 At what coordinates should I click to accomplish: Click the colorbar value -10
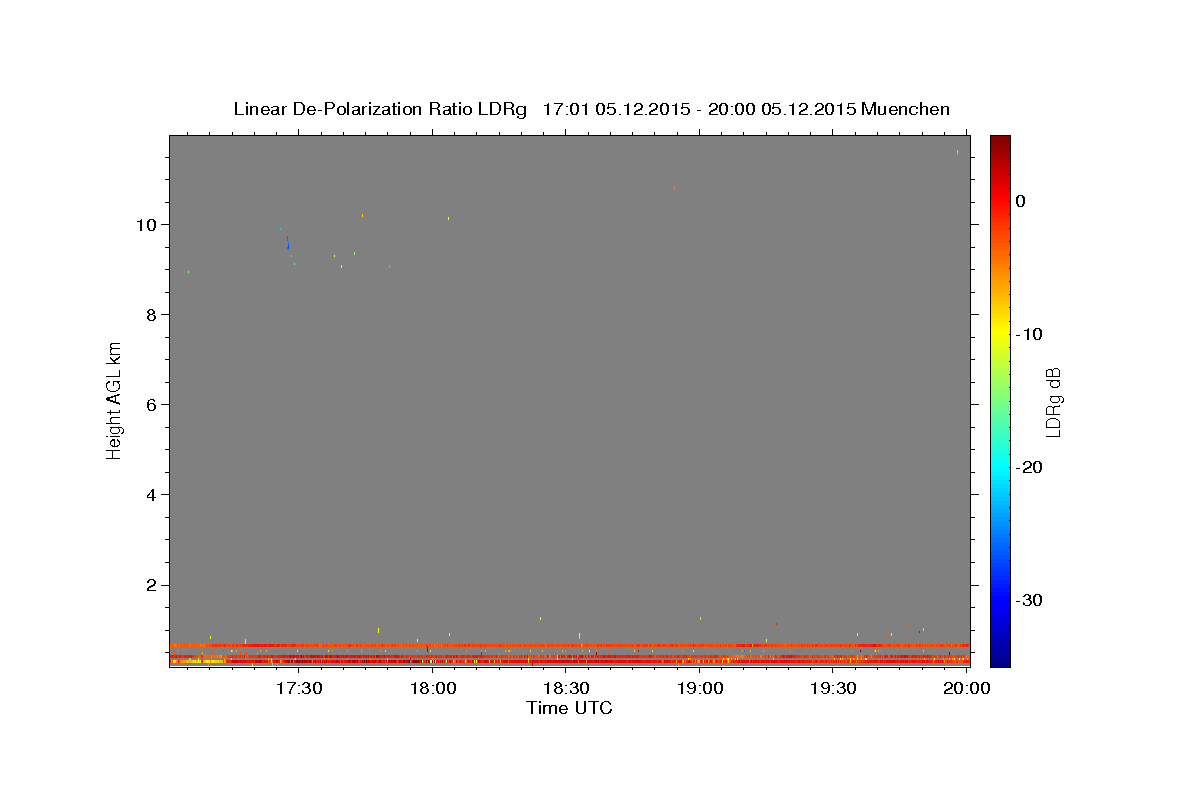point(1028,334)
